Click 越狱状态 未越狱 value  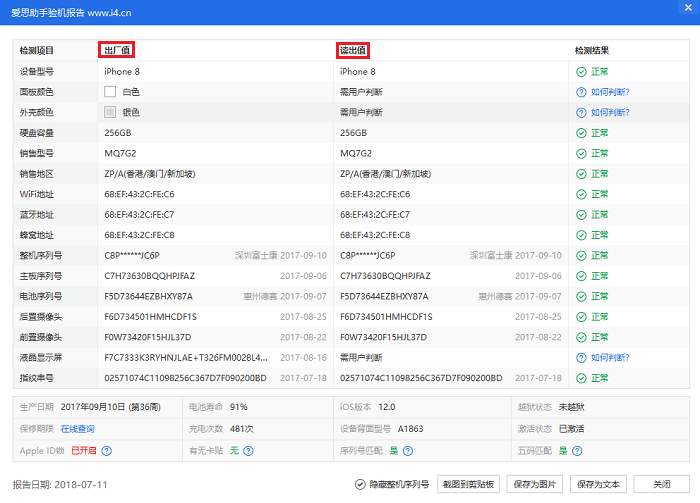click(571, 407)
